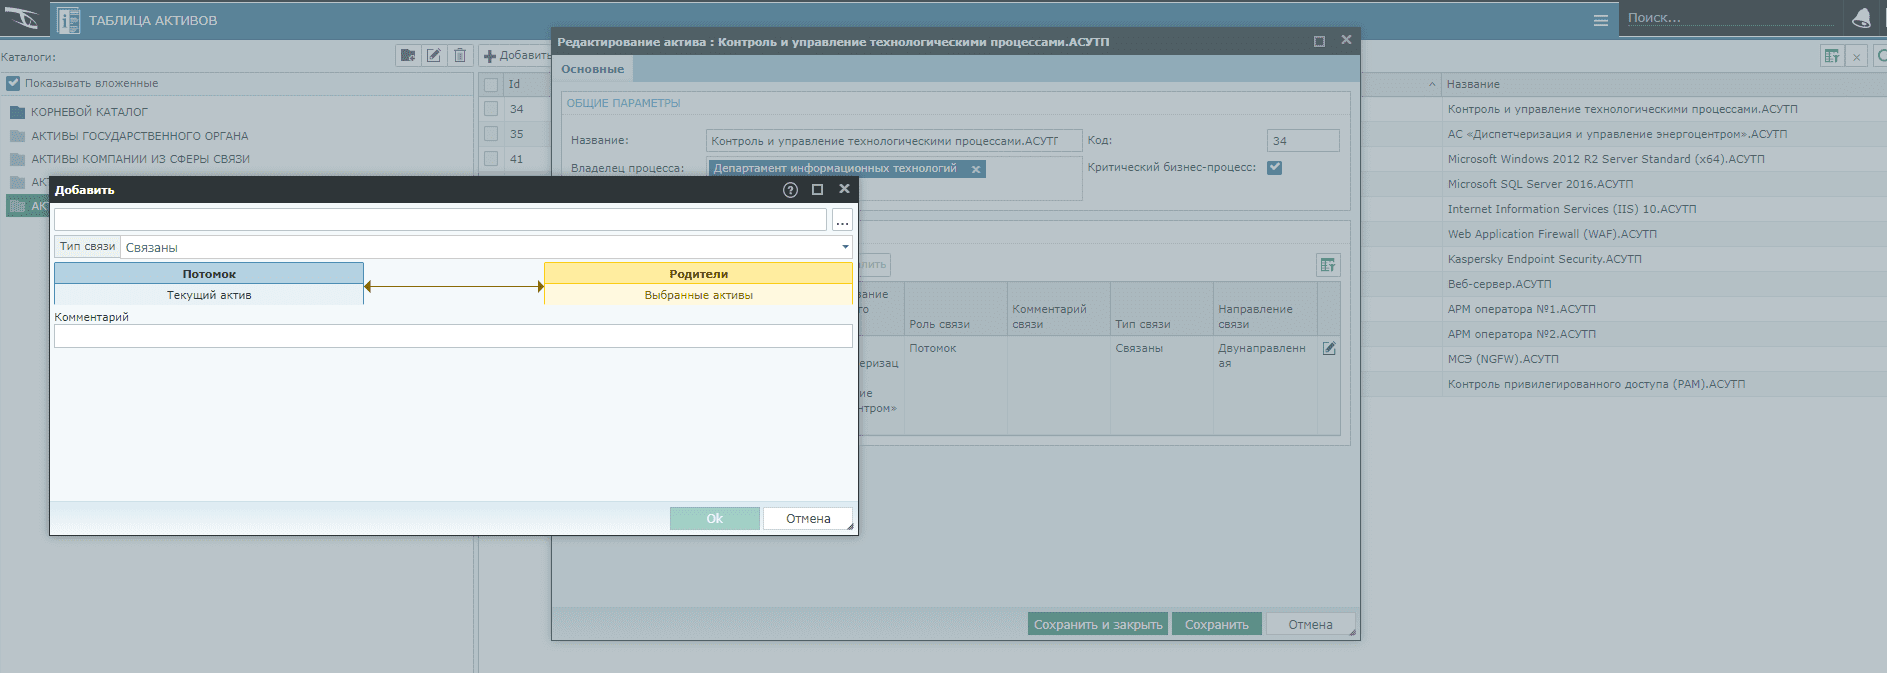Click the add catalog folder icon
This screenshot has height=673, width=1887.
point(408,56)
